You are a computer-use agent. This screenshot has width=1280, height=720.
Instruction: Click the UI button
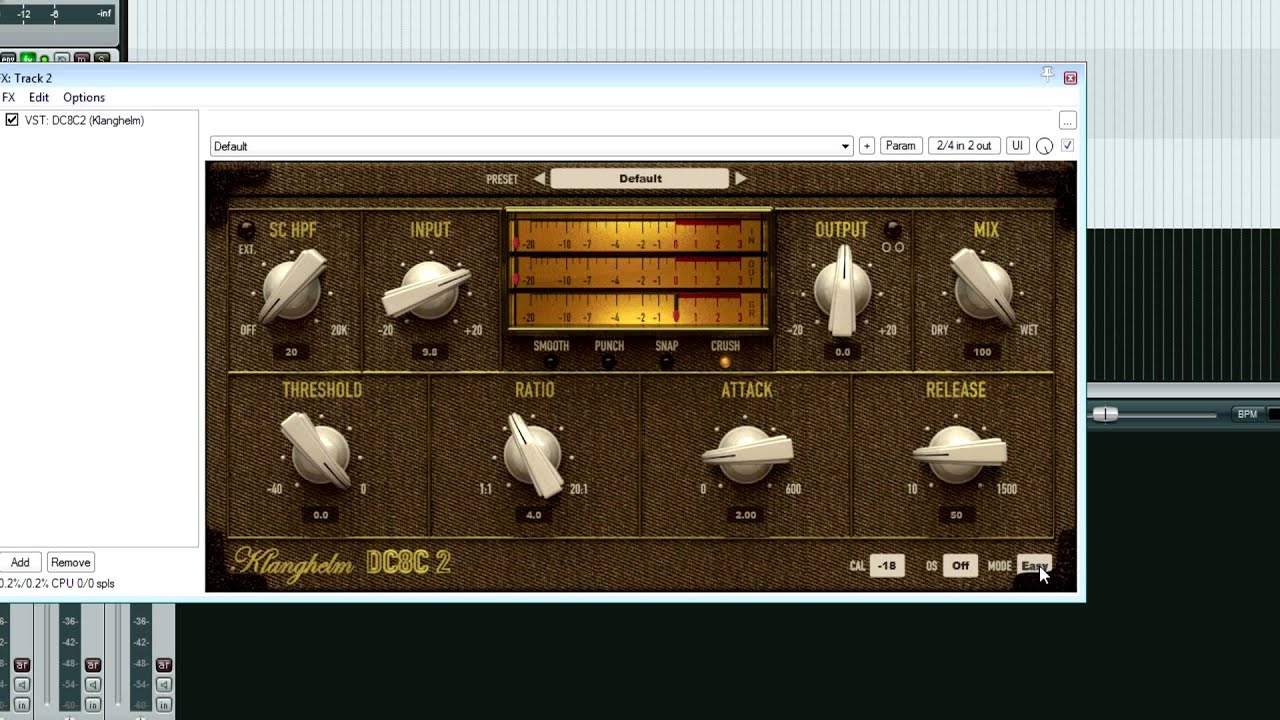click(x=1017, y=146)
